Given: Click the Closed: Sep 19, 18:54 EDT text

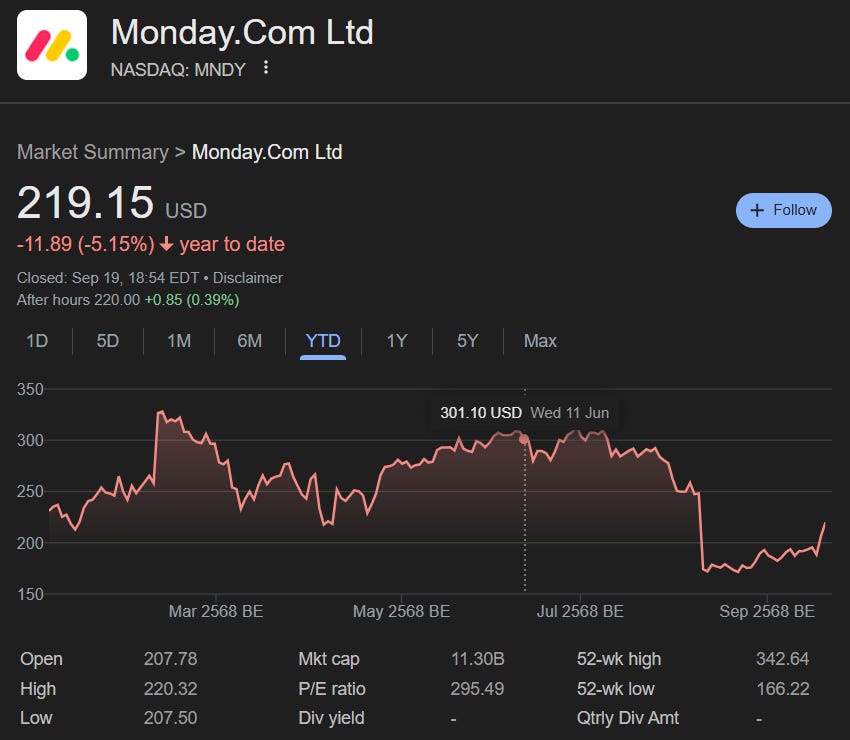Looking at the screenshot, I should pyautogui.click(x=108, y=278).
